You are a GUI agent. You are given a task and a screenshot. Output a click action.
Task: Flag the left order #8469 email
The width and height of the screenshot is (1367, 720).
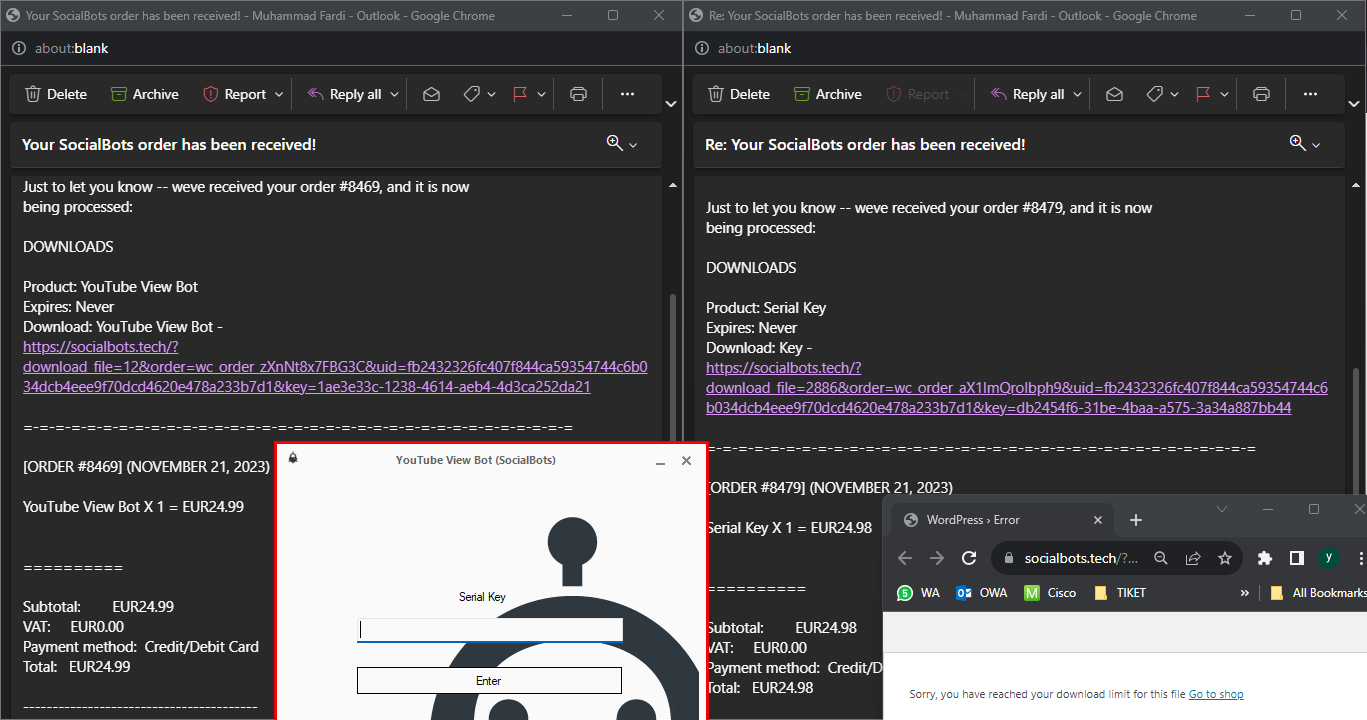tap(520, 94)
